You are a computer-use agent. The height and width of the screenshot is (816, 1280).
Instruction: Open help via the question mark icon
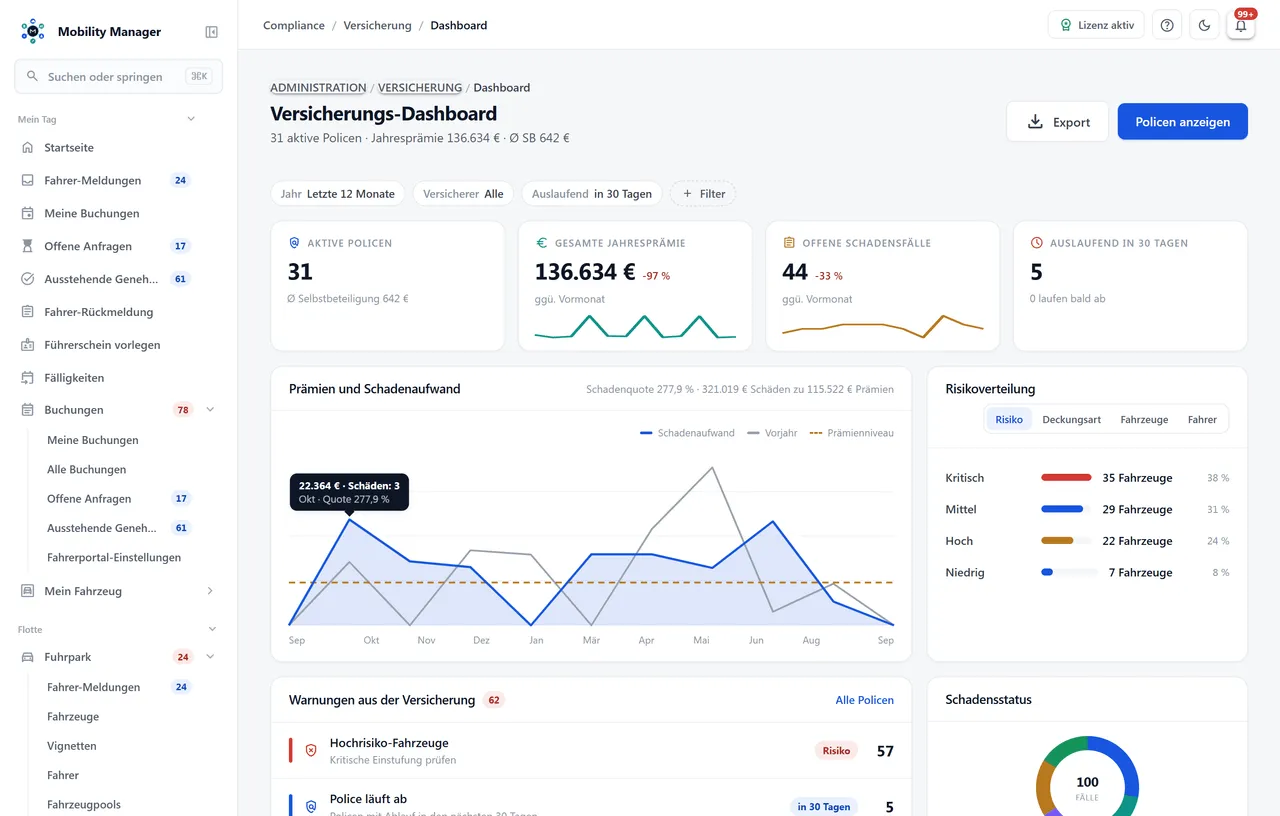[x=1167, y=25]
